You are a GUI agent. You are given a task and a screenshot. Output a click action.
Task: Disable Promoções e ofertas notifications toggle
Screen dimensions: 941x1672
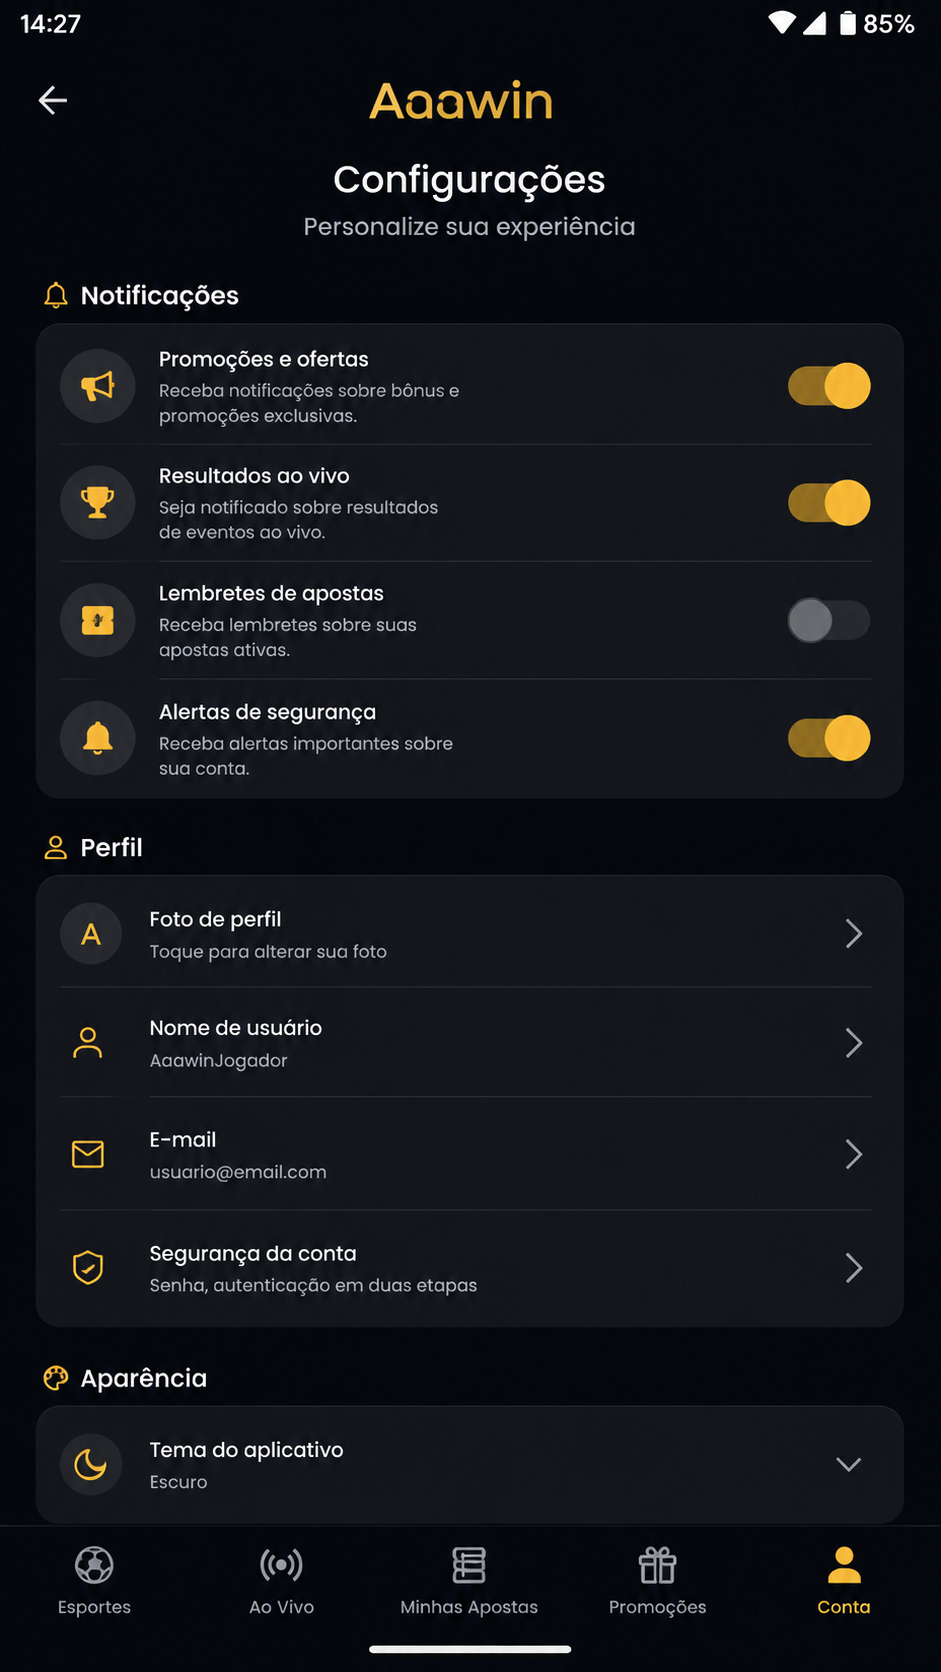(829, 386)
